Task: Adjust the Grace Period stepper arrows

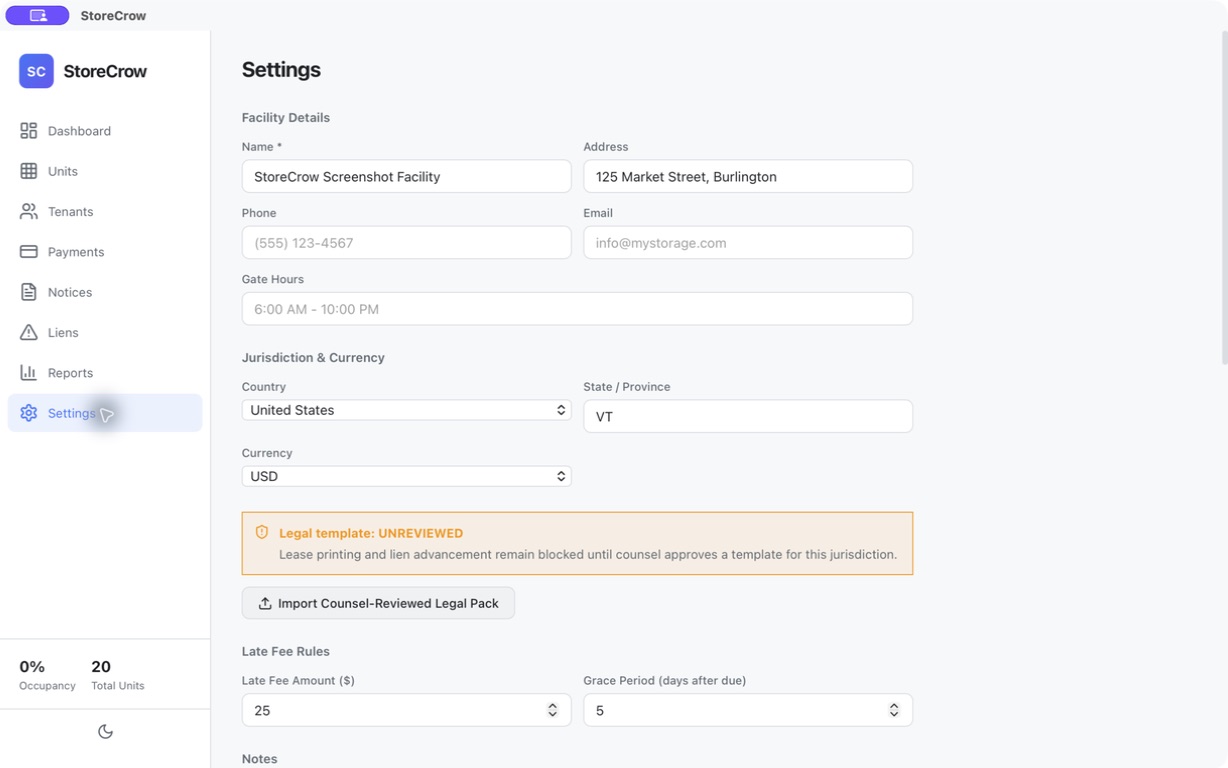Action: click(894, 710)
